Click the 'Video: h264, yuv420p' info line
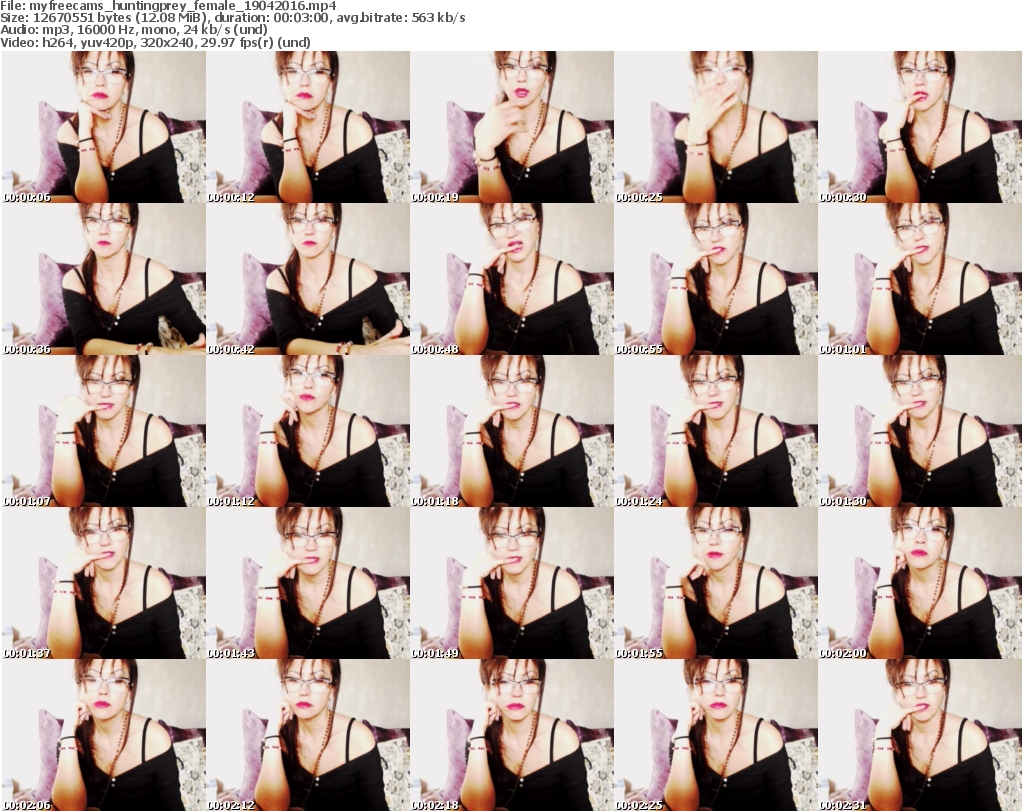1024x811 pixels. [155, 42]
